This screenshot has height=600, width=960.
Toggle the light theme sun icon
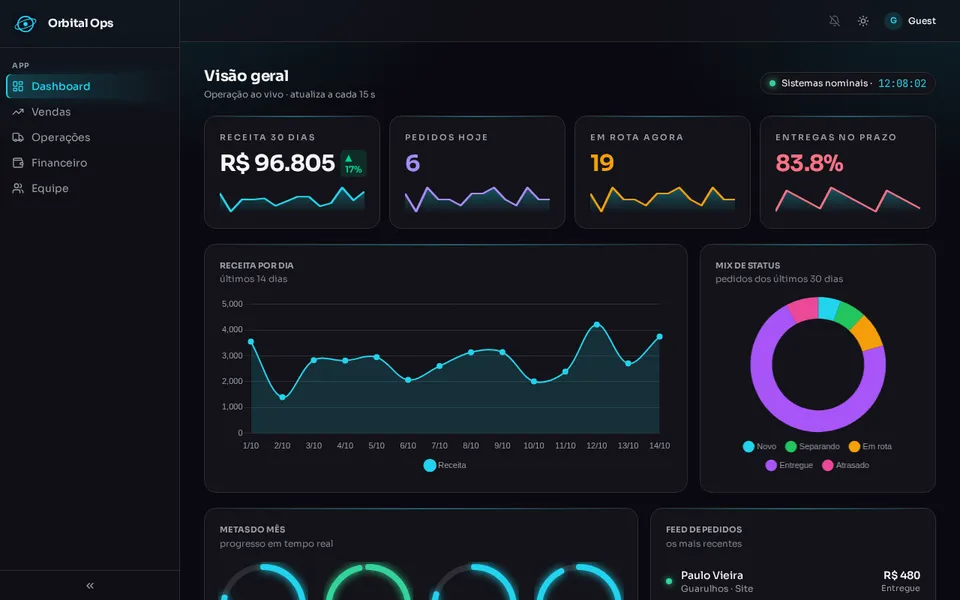(863, 21)
